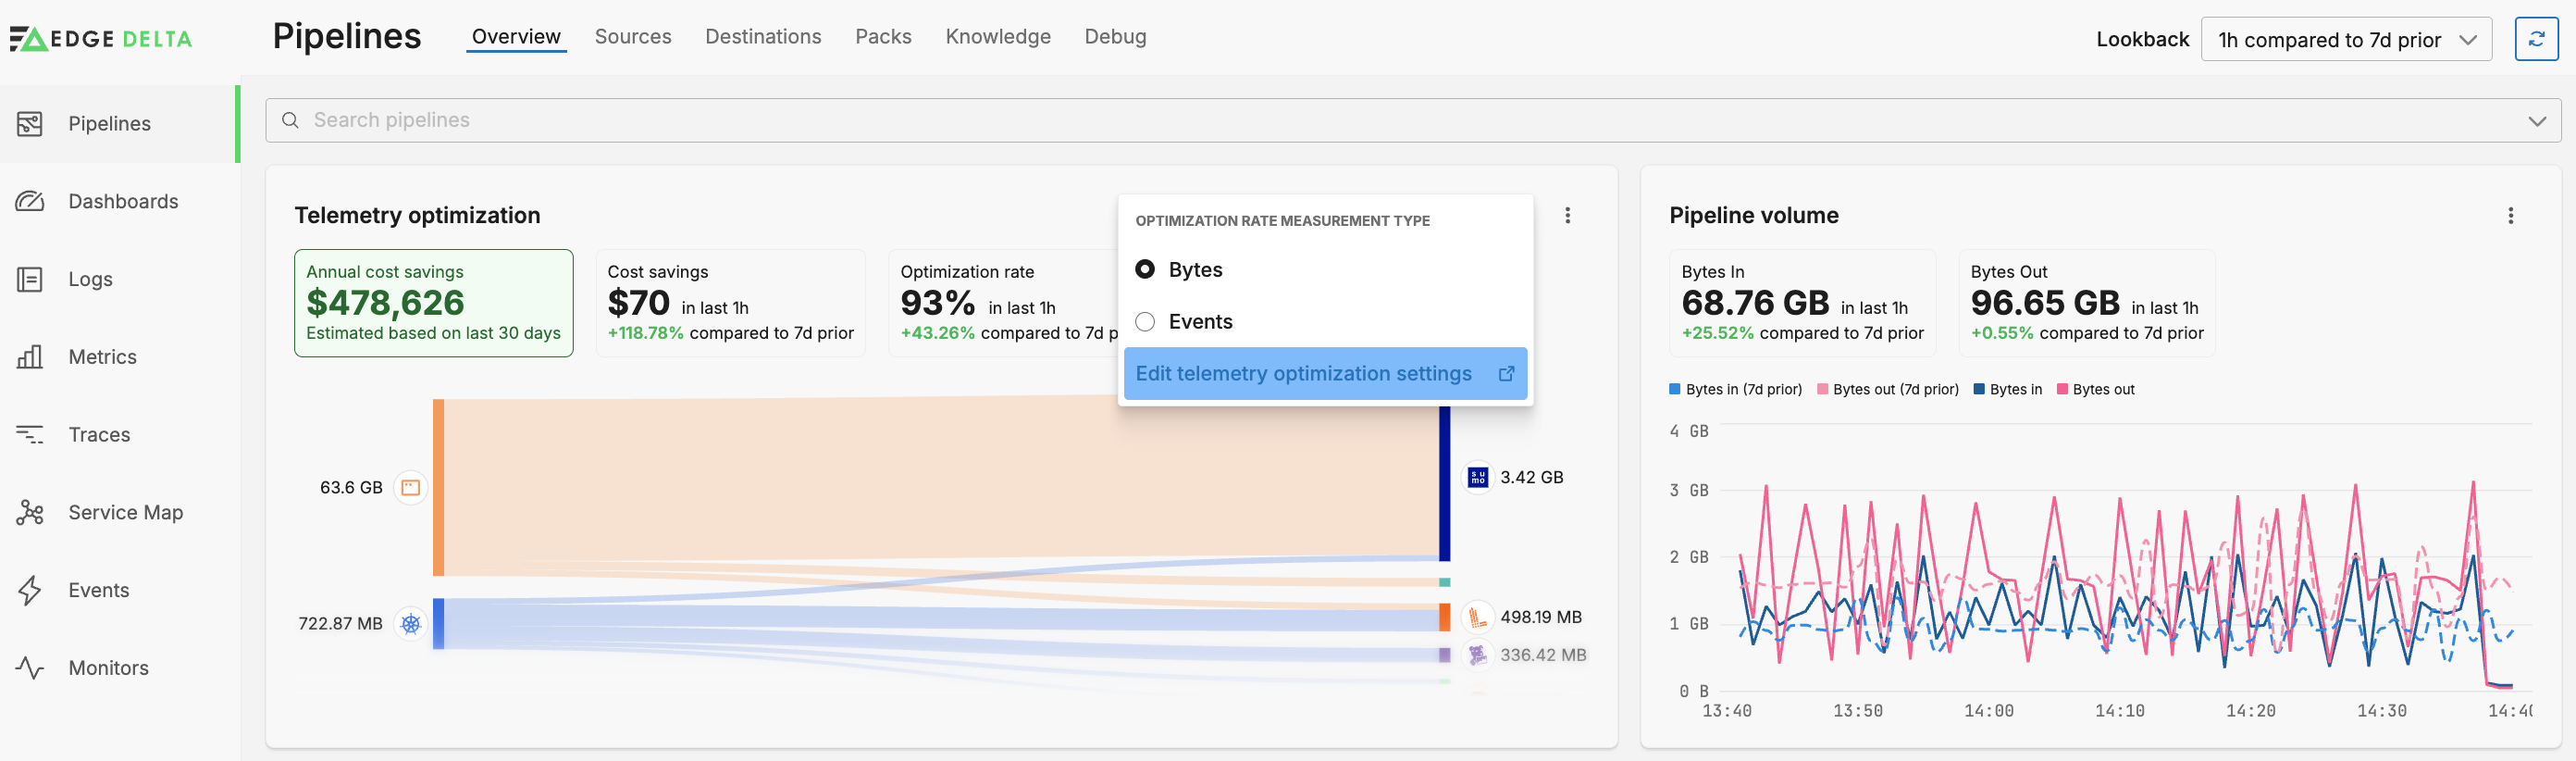Switch to the Sources tab
Image resolution: width=2576 pixels, height=761 pixels.
pos(633,37)
